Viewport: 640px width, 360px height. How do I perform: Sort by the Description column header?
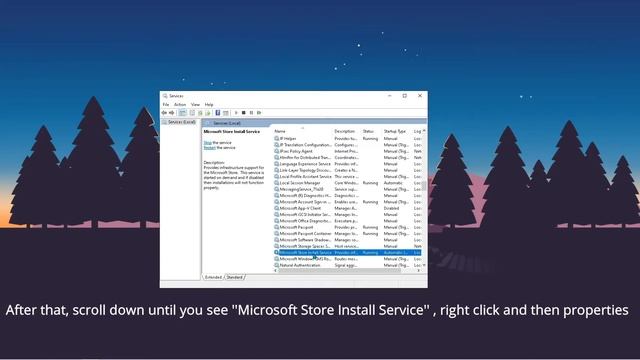pos(346,131)
